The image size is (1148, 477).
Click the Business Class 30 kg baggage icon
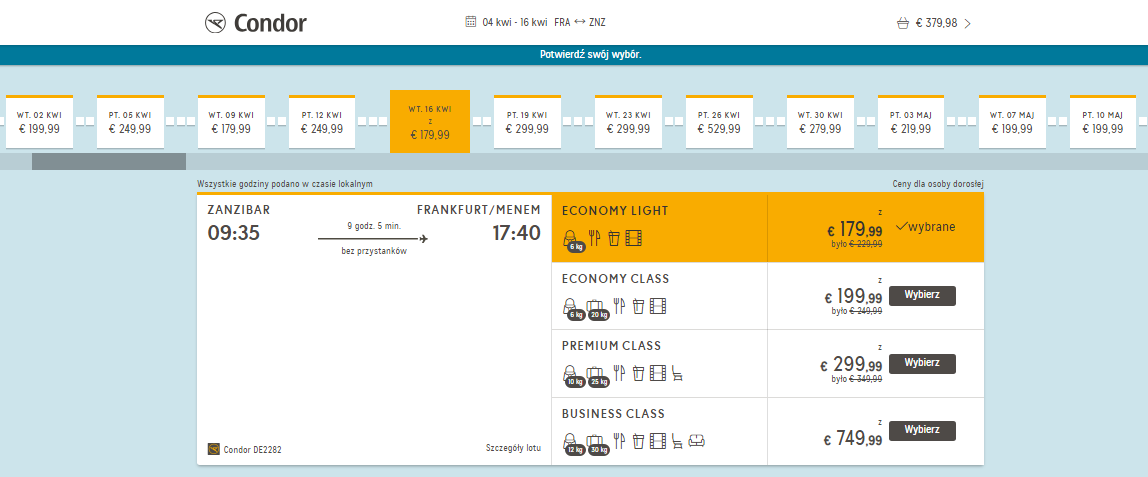[x=596, y=443]
